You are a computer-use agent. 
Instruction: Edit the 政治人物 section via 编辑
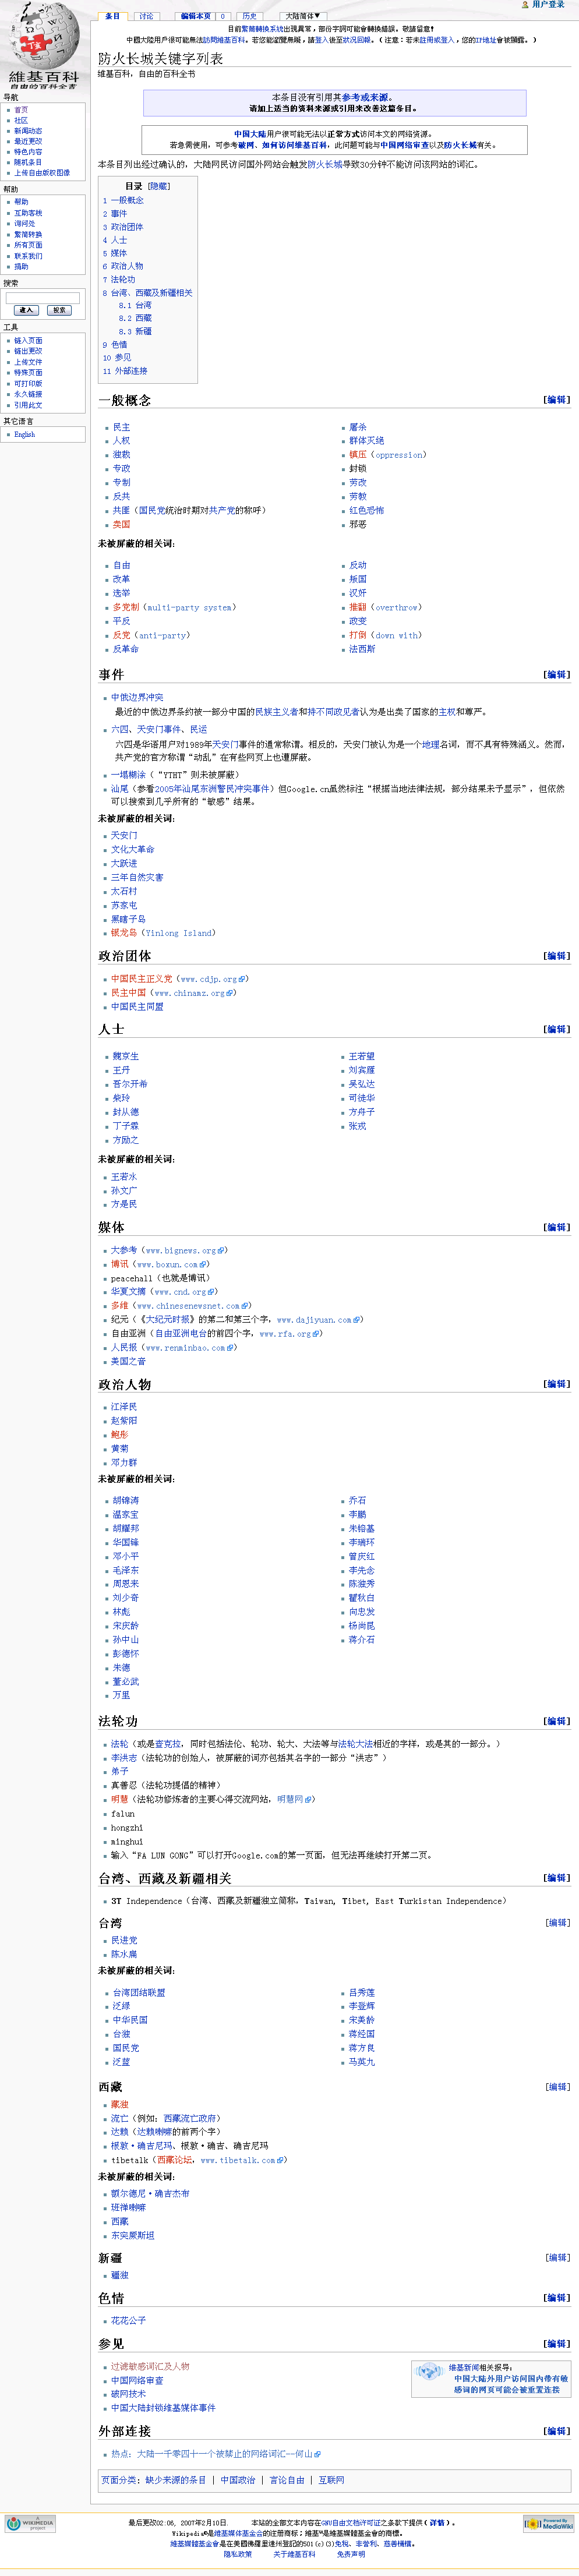[557, 1384]
